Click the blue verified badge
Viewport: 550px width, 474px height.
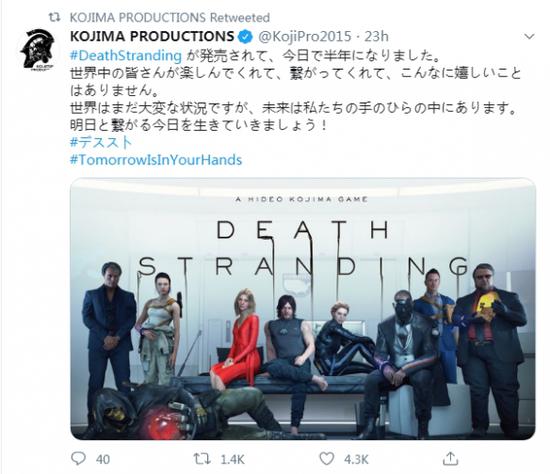click(246, 36)
